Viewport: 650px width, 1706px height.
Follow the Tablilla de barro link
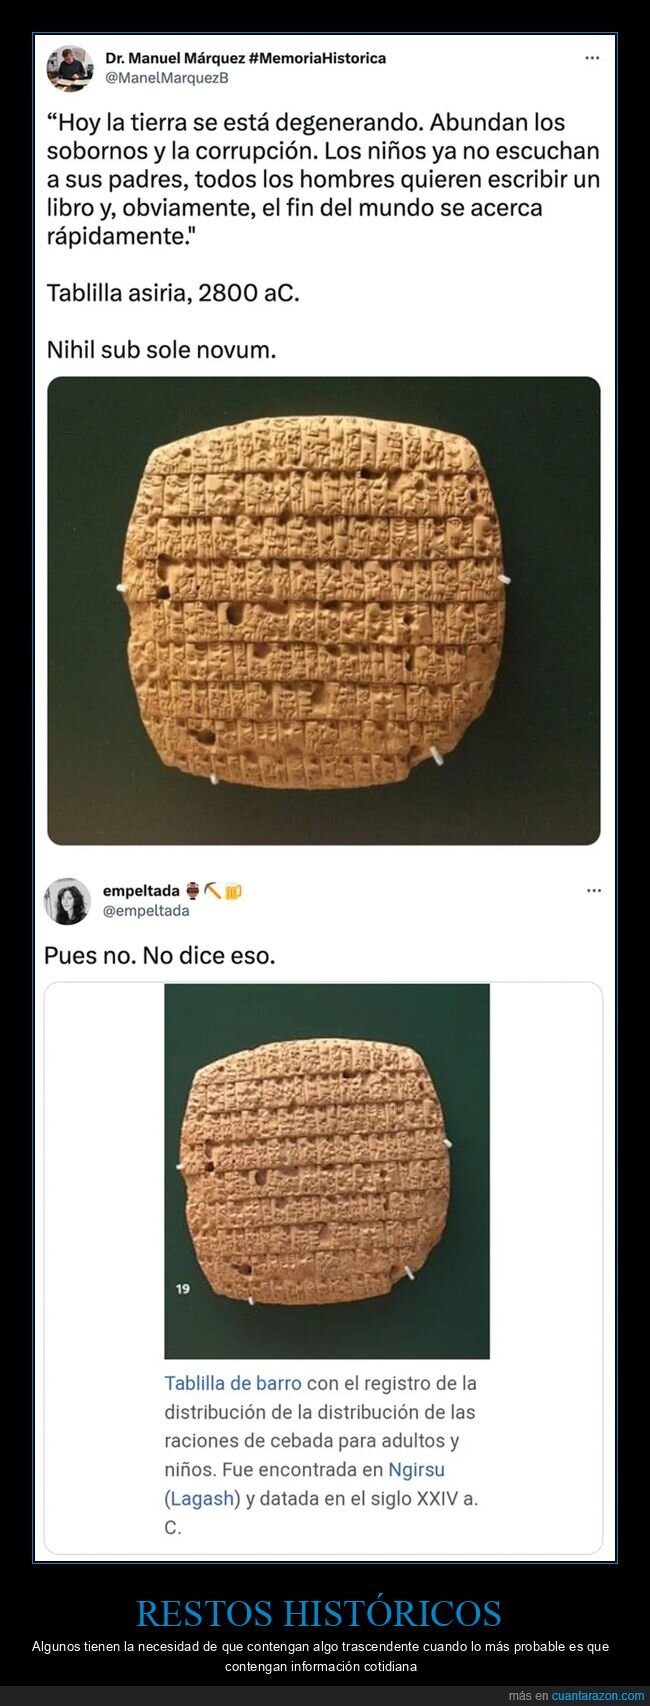233,1383
